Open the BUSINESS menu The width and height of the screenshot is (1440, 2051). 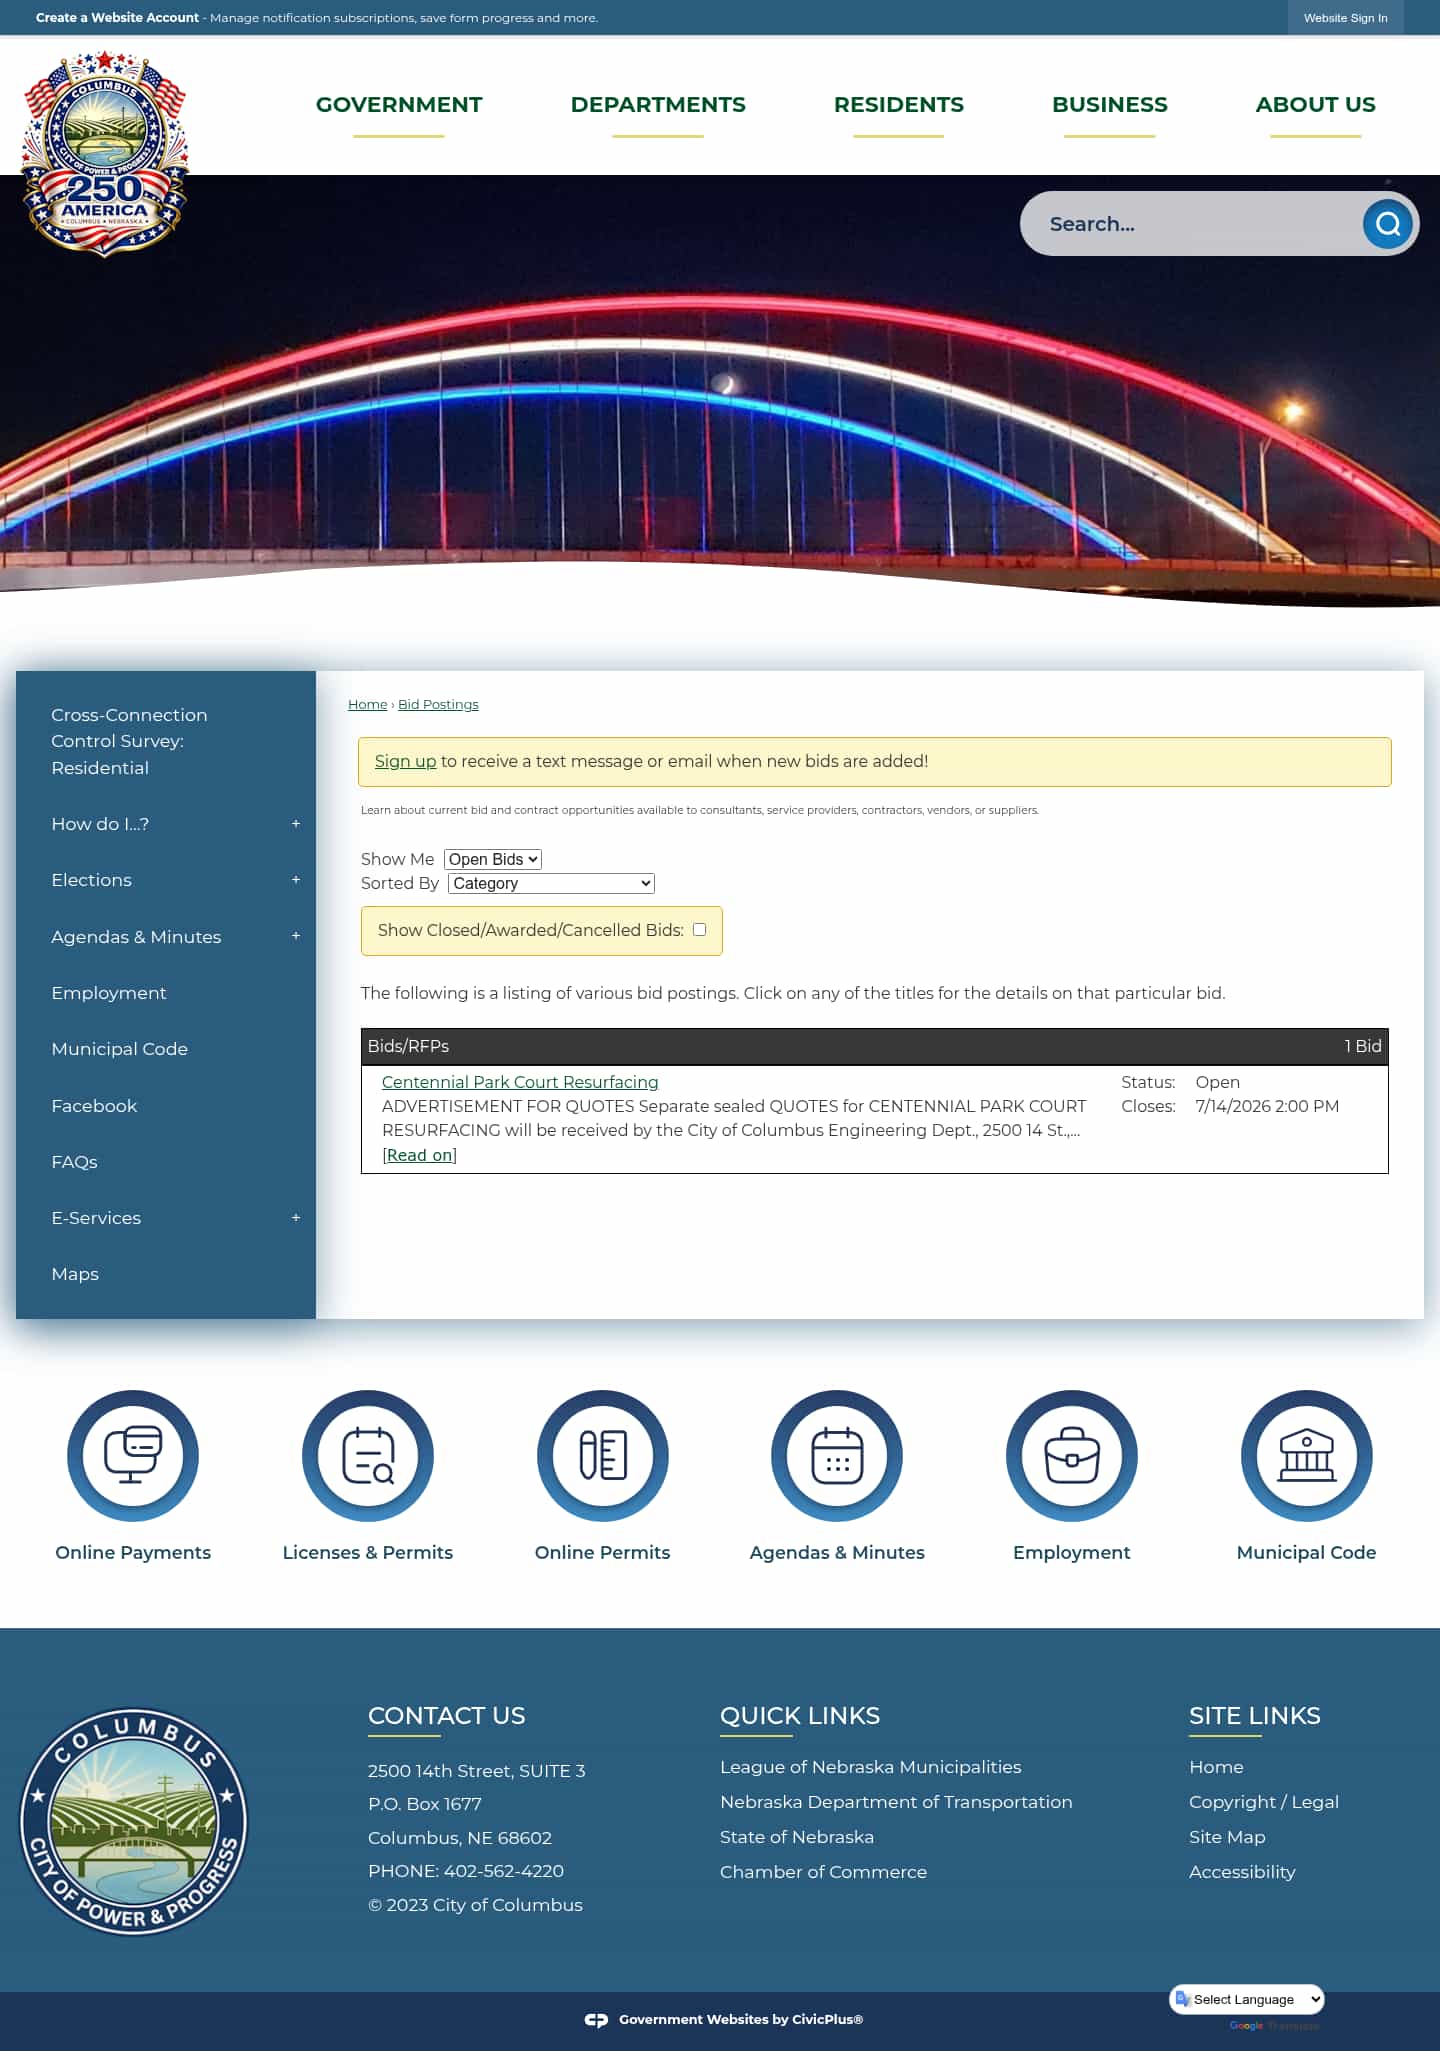click(x=1110, y=105)
